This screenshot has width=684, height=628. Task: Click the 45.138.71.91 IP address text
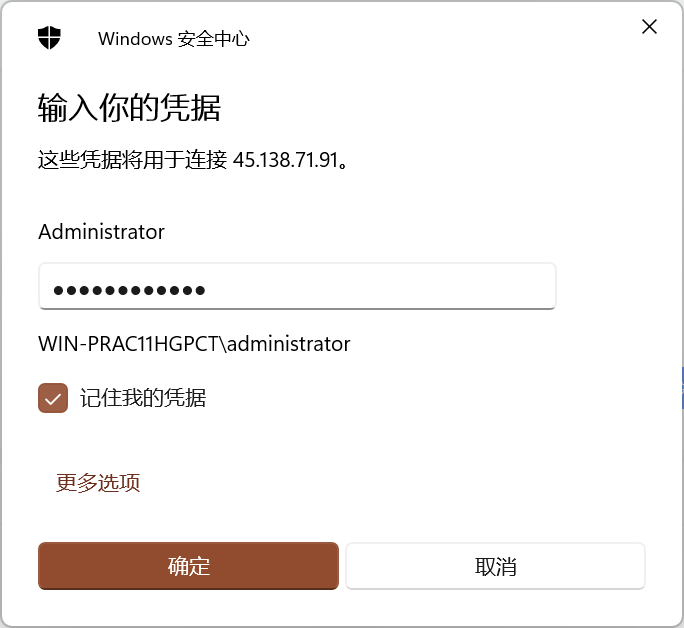285,160
